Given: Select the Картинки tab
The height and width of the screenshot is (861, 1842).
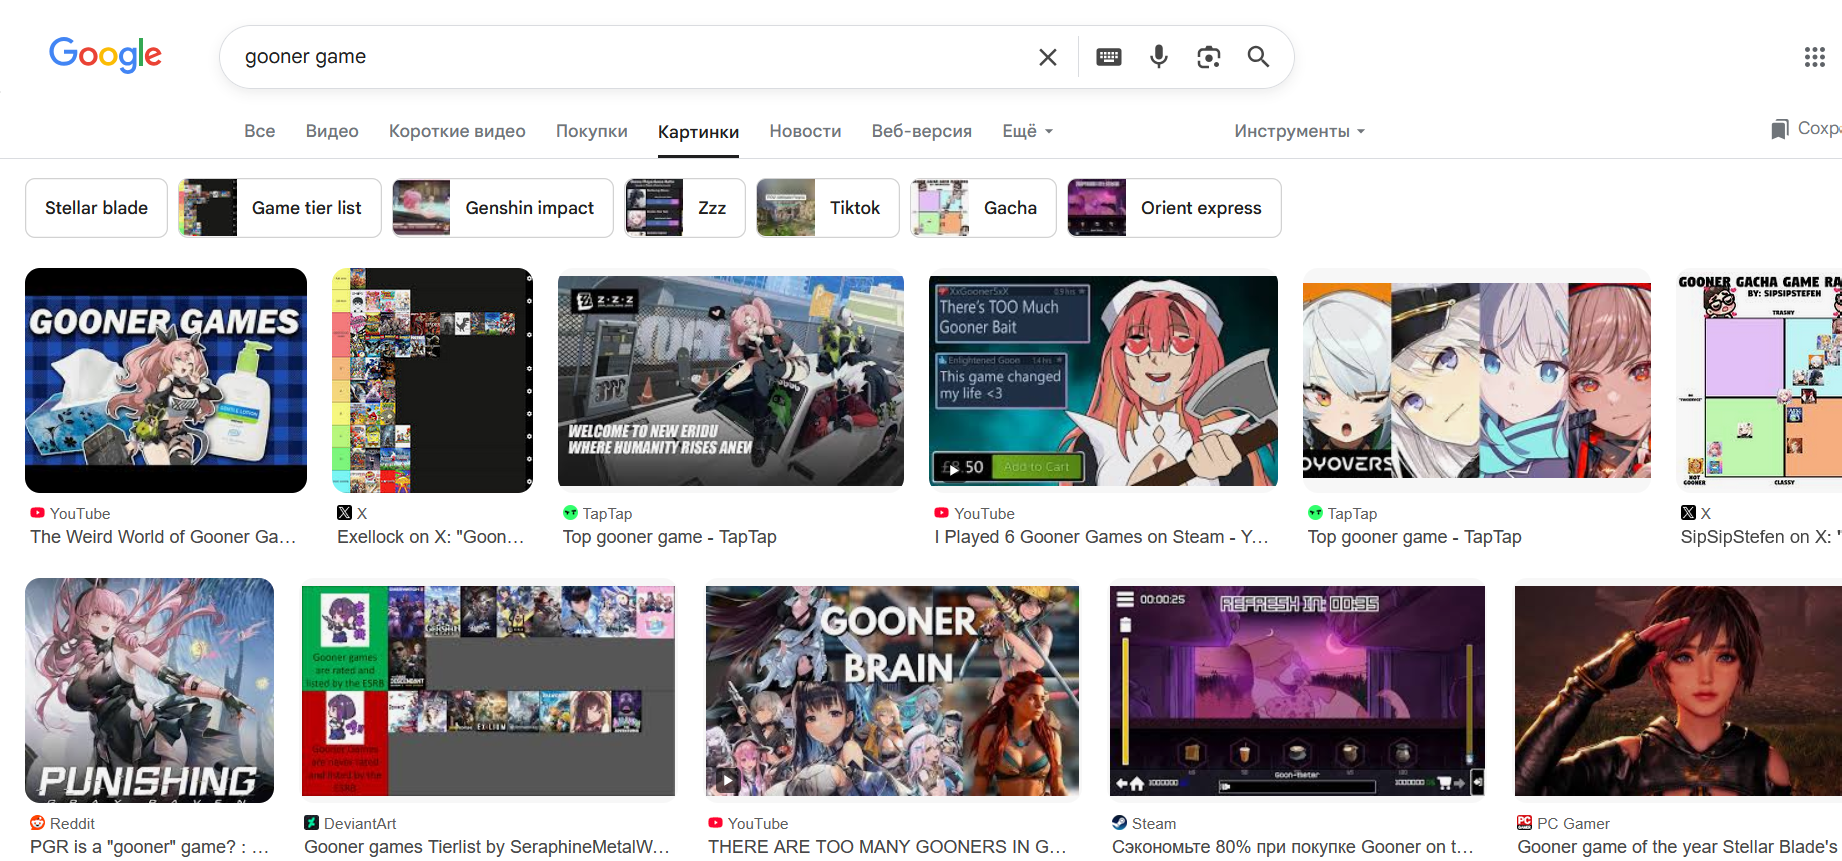Looking at the screenshot, I should click(698, 132).
